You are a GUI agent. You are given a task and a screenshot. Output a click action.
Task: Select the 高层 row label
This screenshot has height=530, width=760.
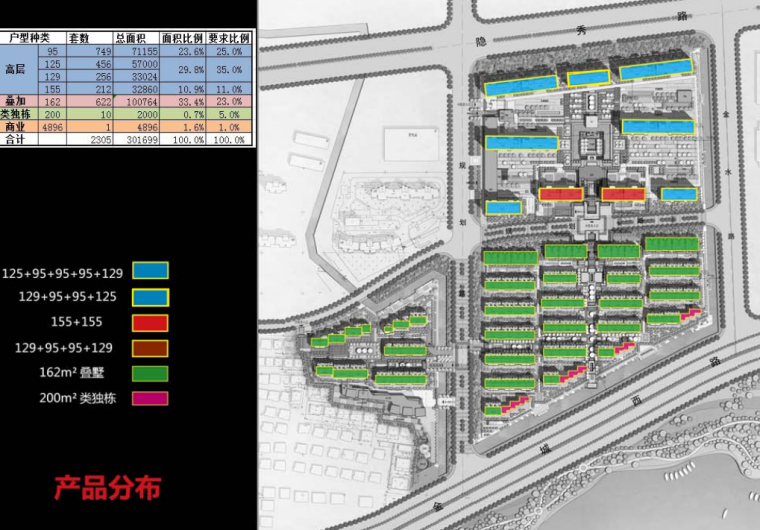point(15,69)
